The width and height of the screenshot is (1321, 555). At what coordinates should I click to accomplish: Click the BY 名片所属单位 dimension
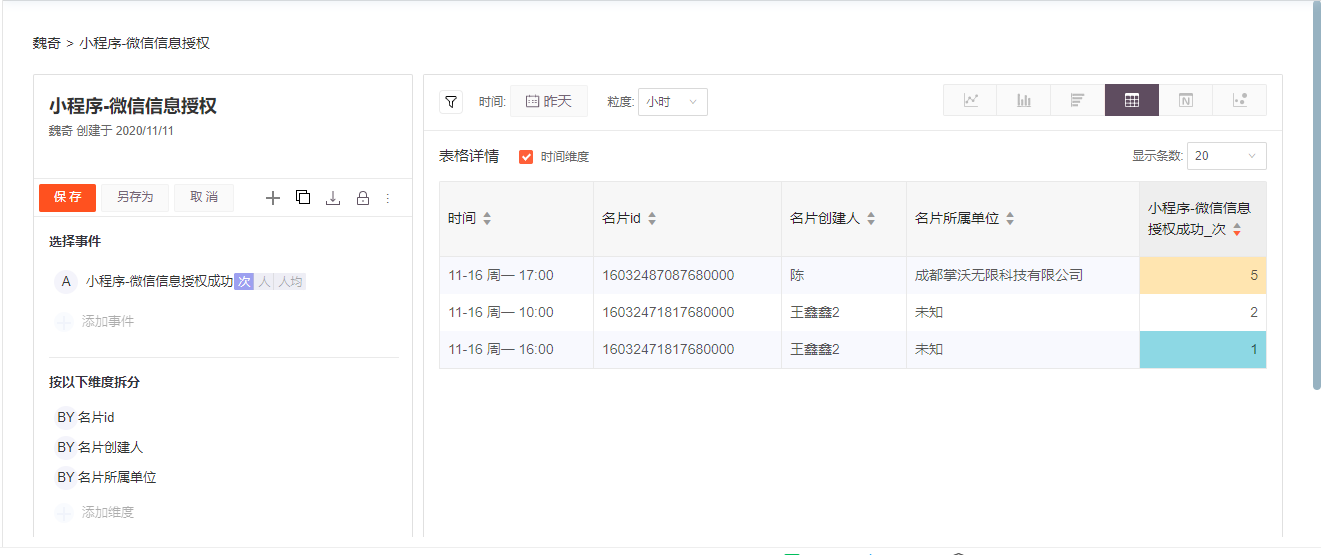[106, 478]
